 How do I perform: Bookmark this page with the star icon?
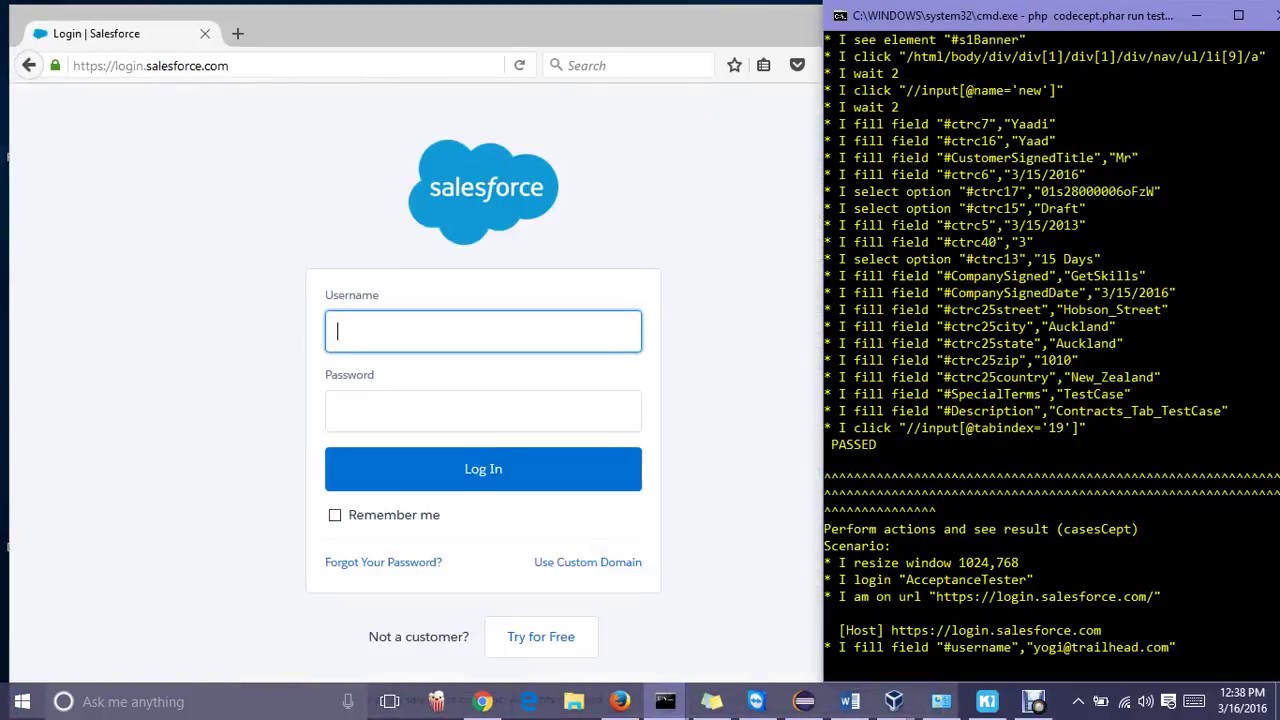(x=735, y=65)
